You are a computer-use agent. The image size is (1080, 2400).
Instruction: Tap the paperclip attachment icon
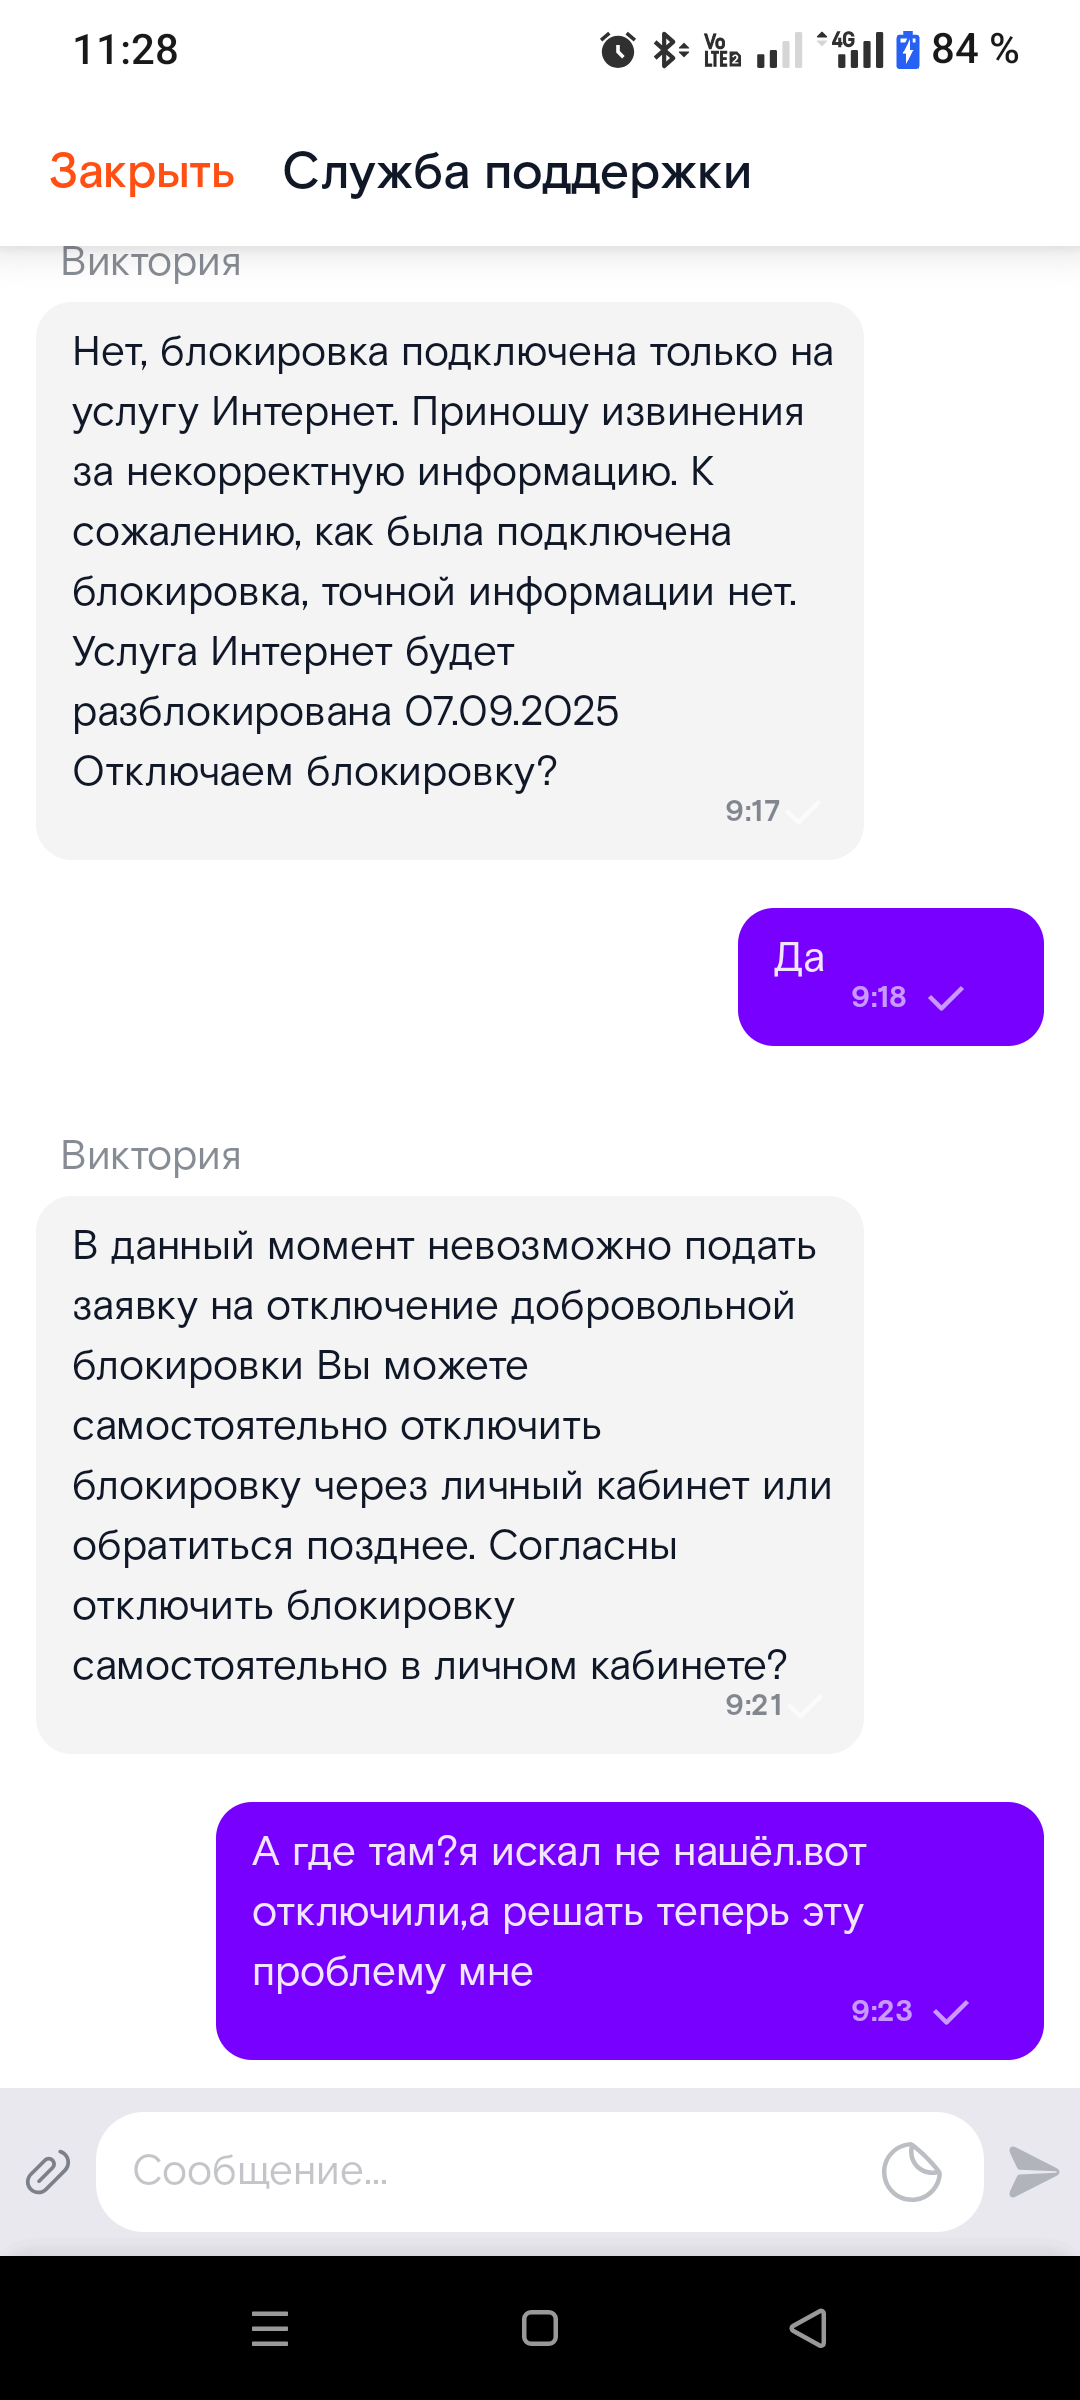[48, 2172]
